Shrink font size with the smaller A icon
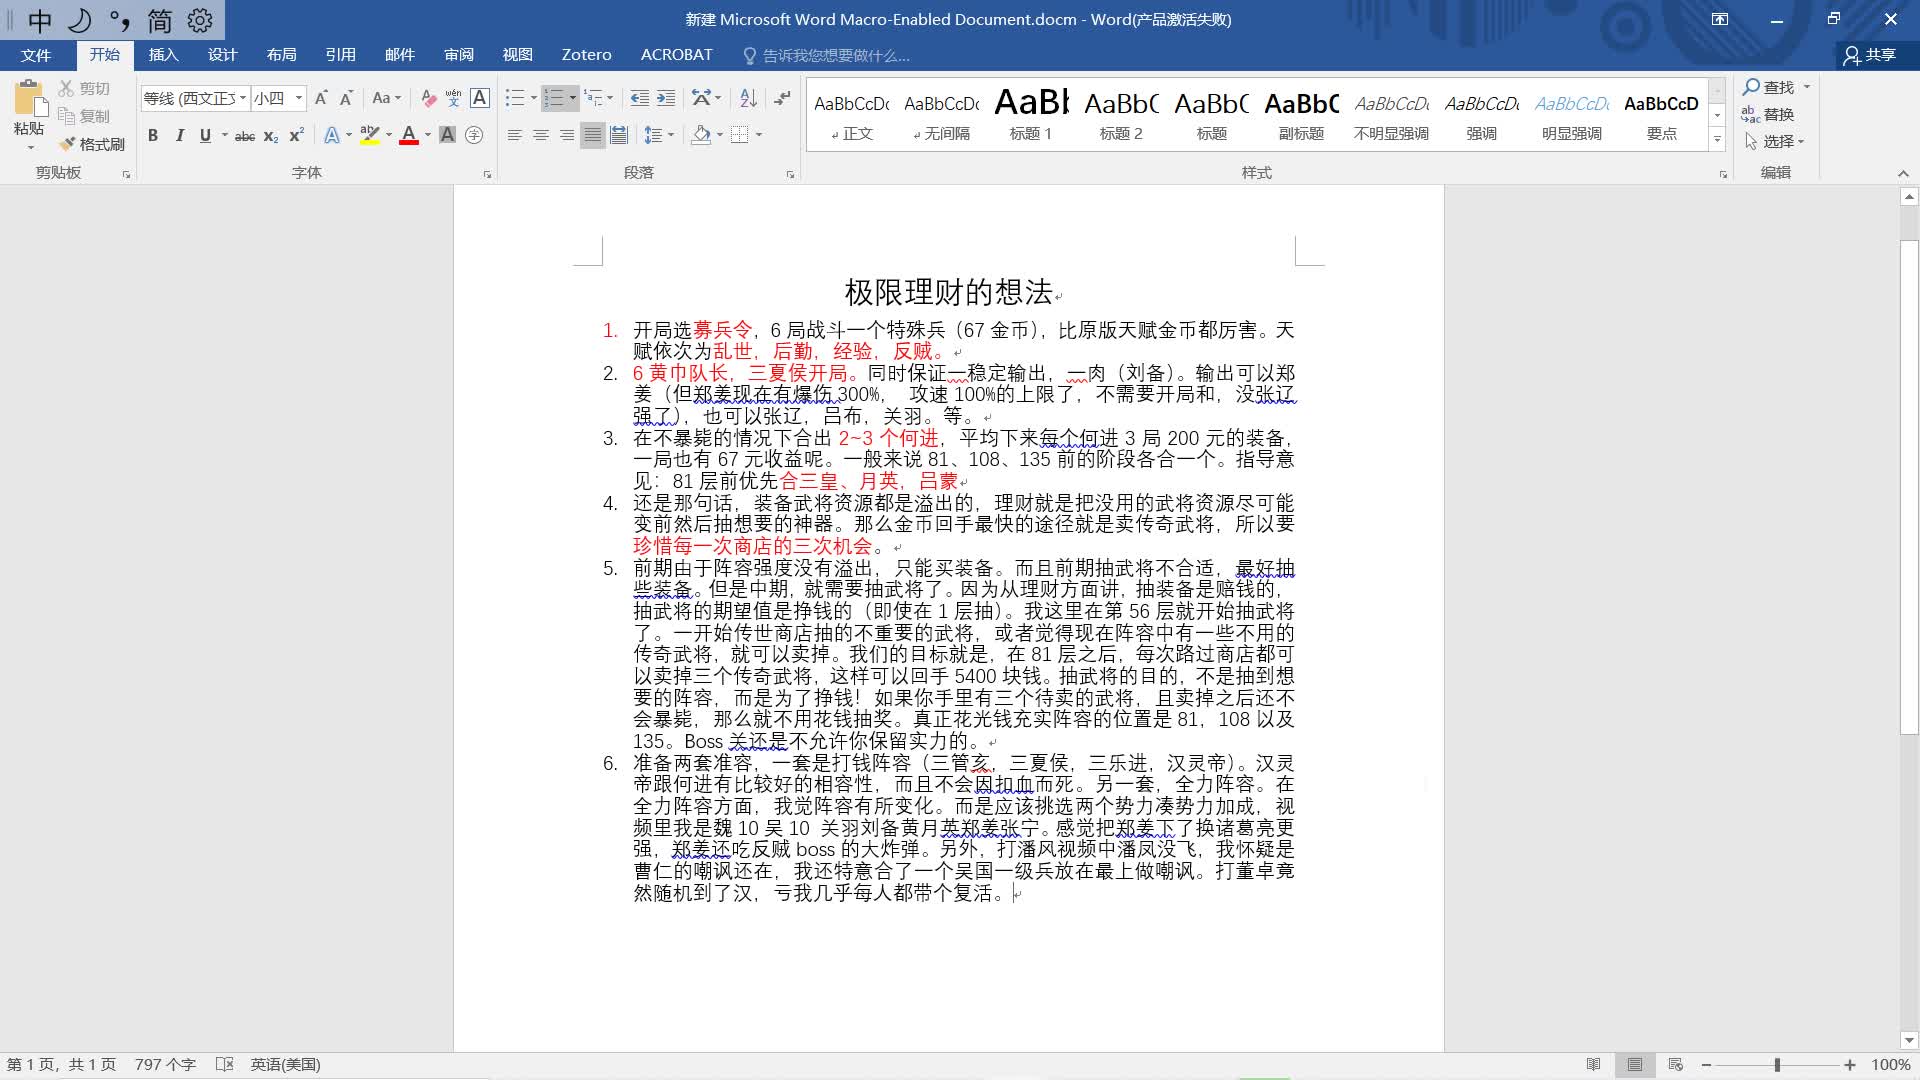 click(346, 98)
